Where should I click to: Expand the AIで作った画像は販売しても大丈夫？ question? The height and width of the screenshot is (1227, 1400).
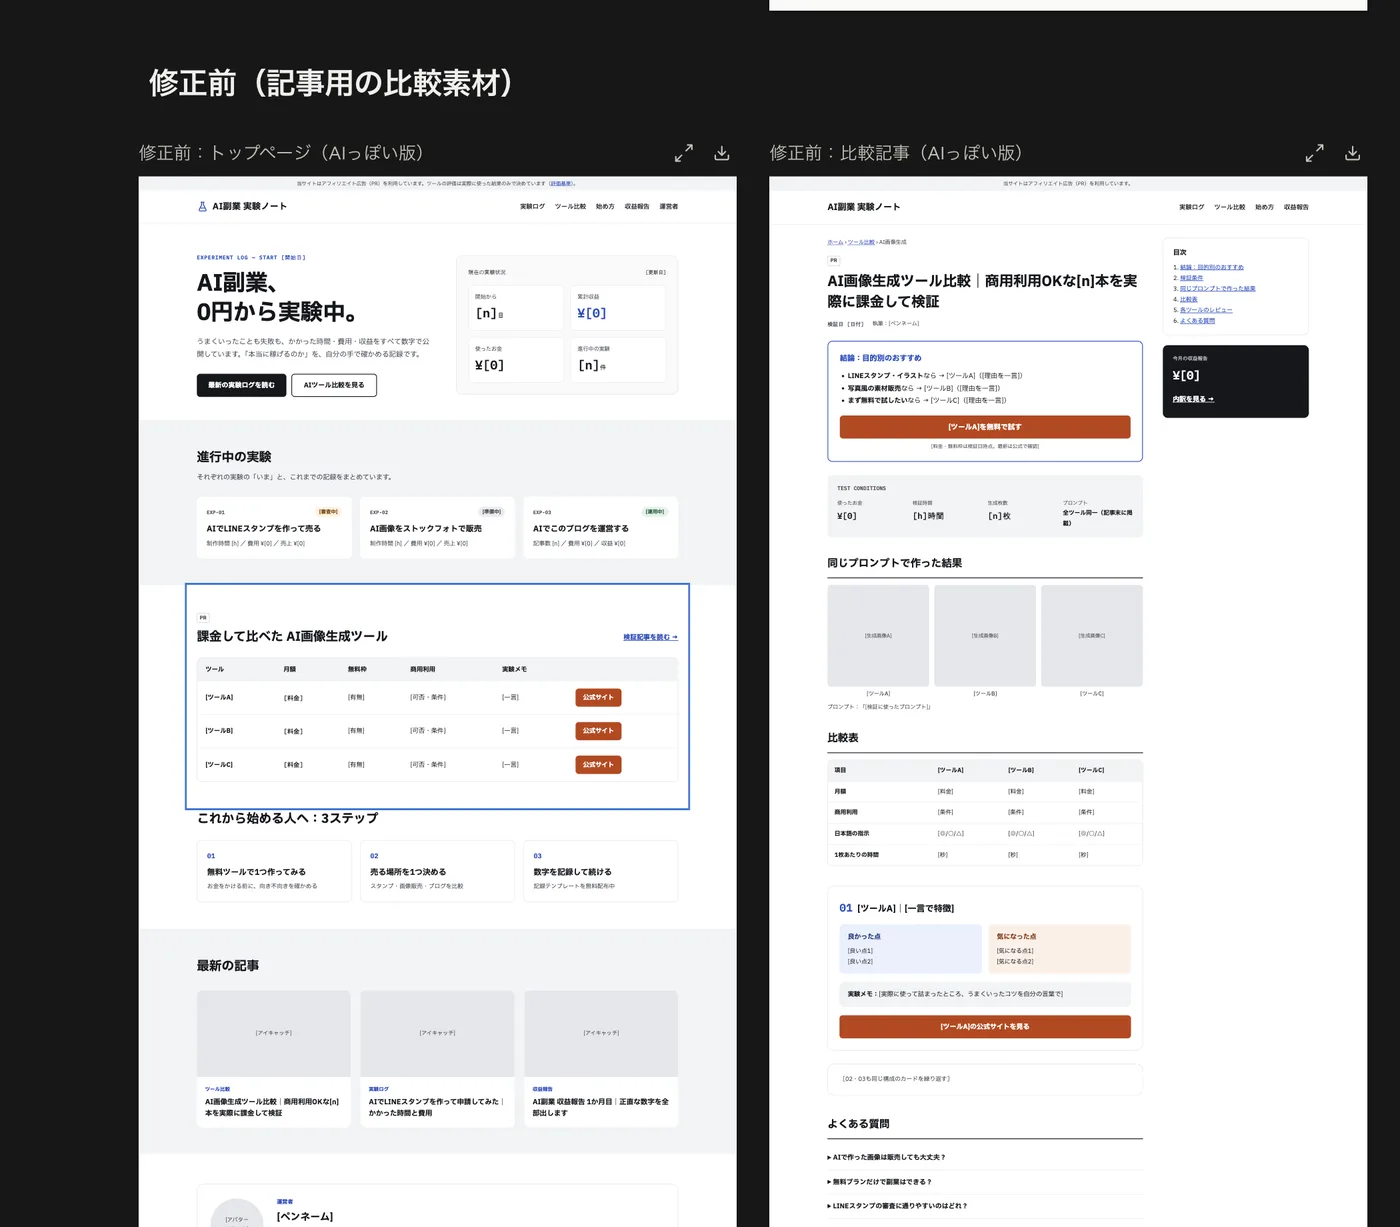pos(985,1157)
